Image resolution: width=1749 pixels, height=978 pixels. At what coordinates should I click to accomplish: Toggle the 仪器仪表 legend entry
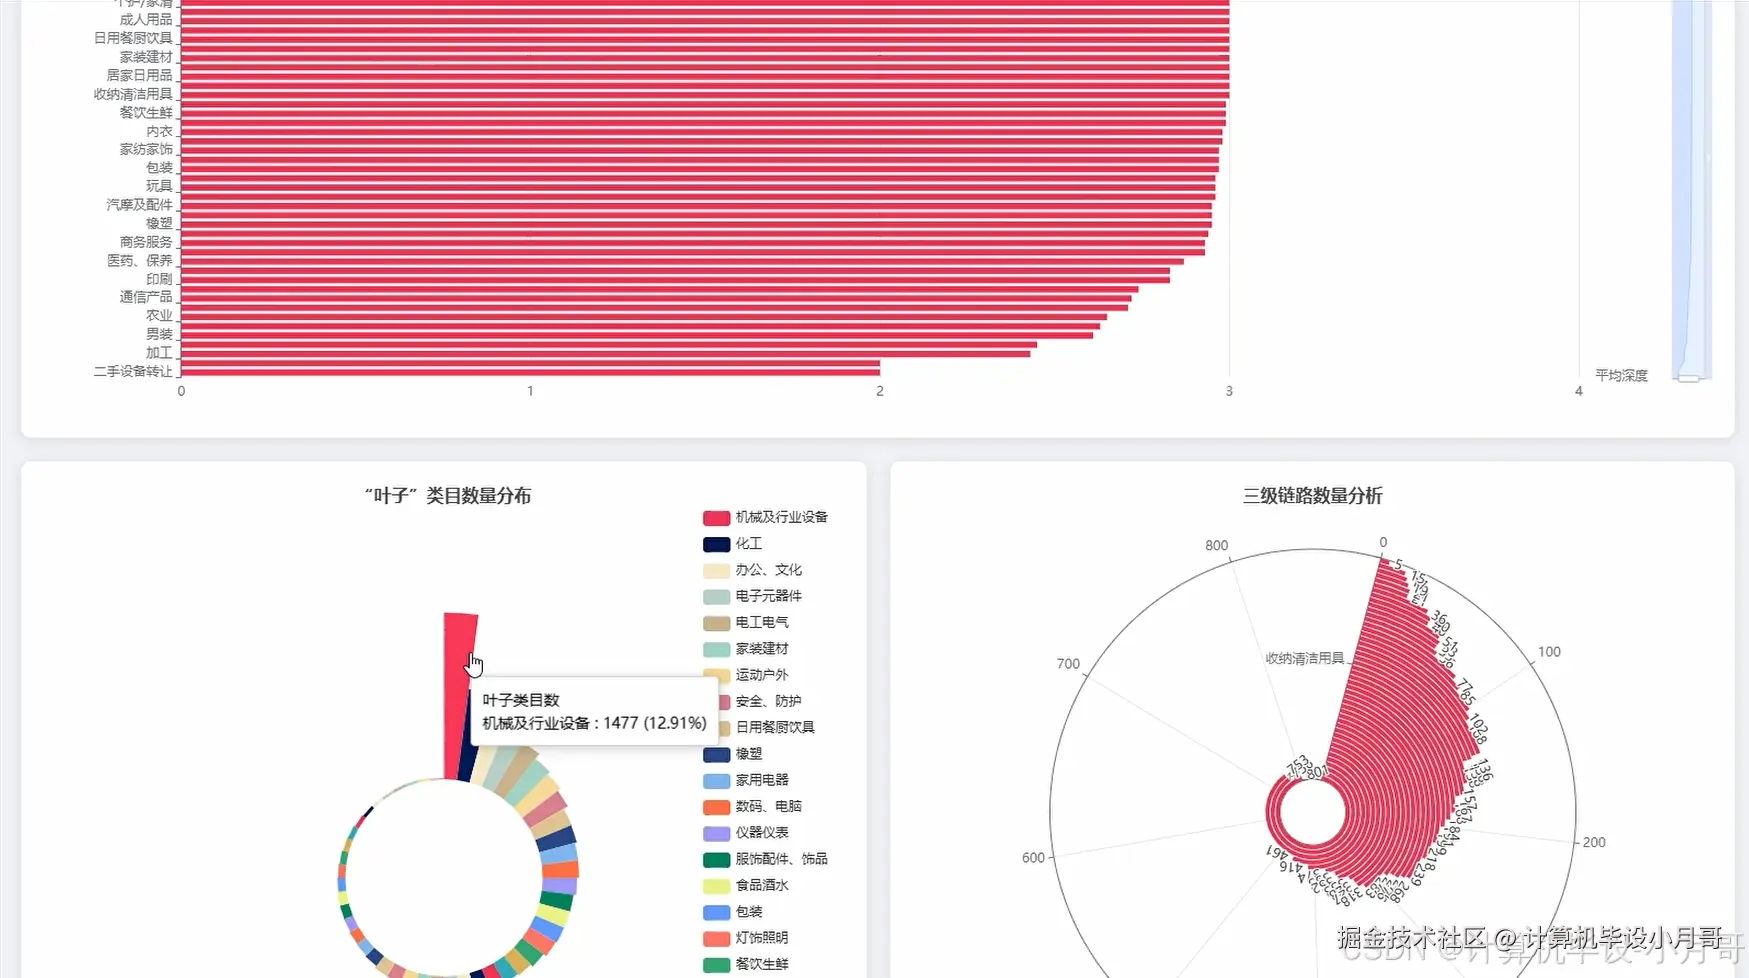[746, 833]
